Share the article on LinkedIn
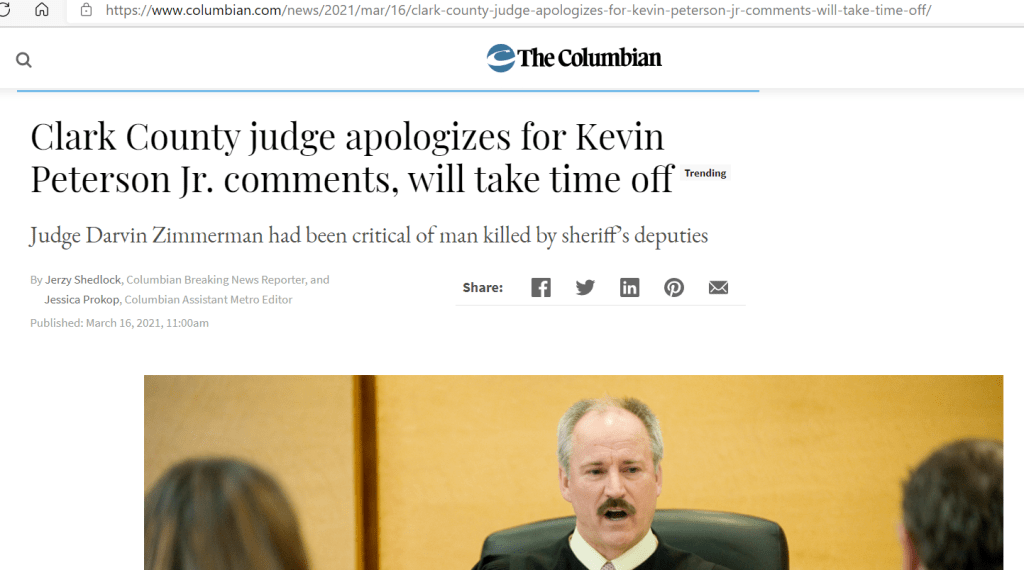1024x570 pixels. (x=630, y=287)
